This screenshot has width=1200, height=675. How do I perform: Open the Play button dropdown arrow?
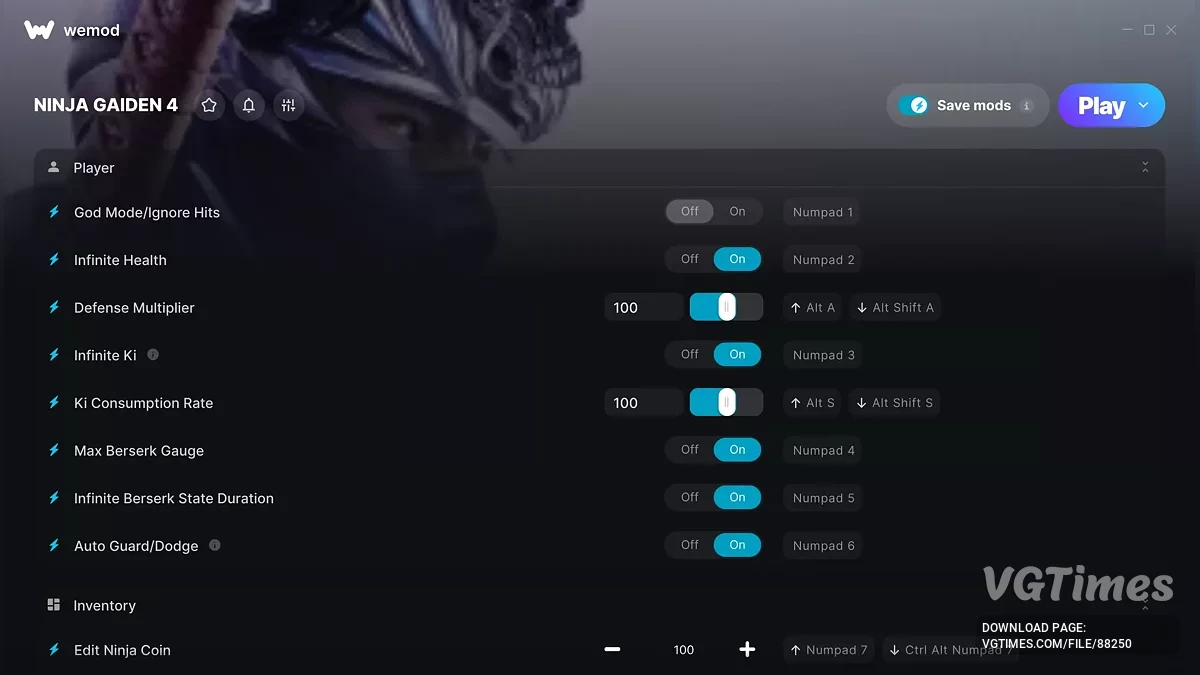1144,105
